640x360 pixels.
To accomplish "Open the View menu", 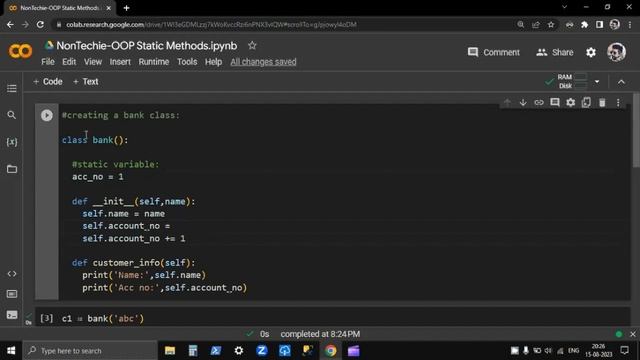I will [93, 62].
